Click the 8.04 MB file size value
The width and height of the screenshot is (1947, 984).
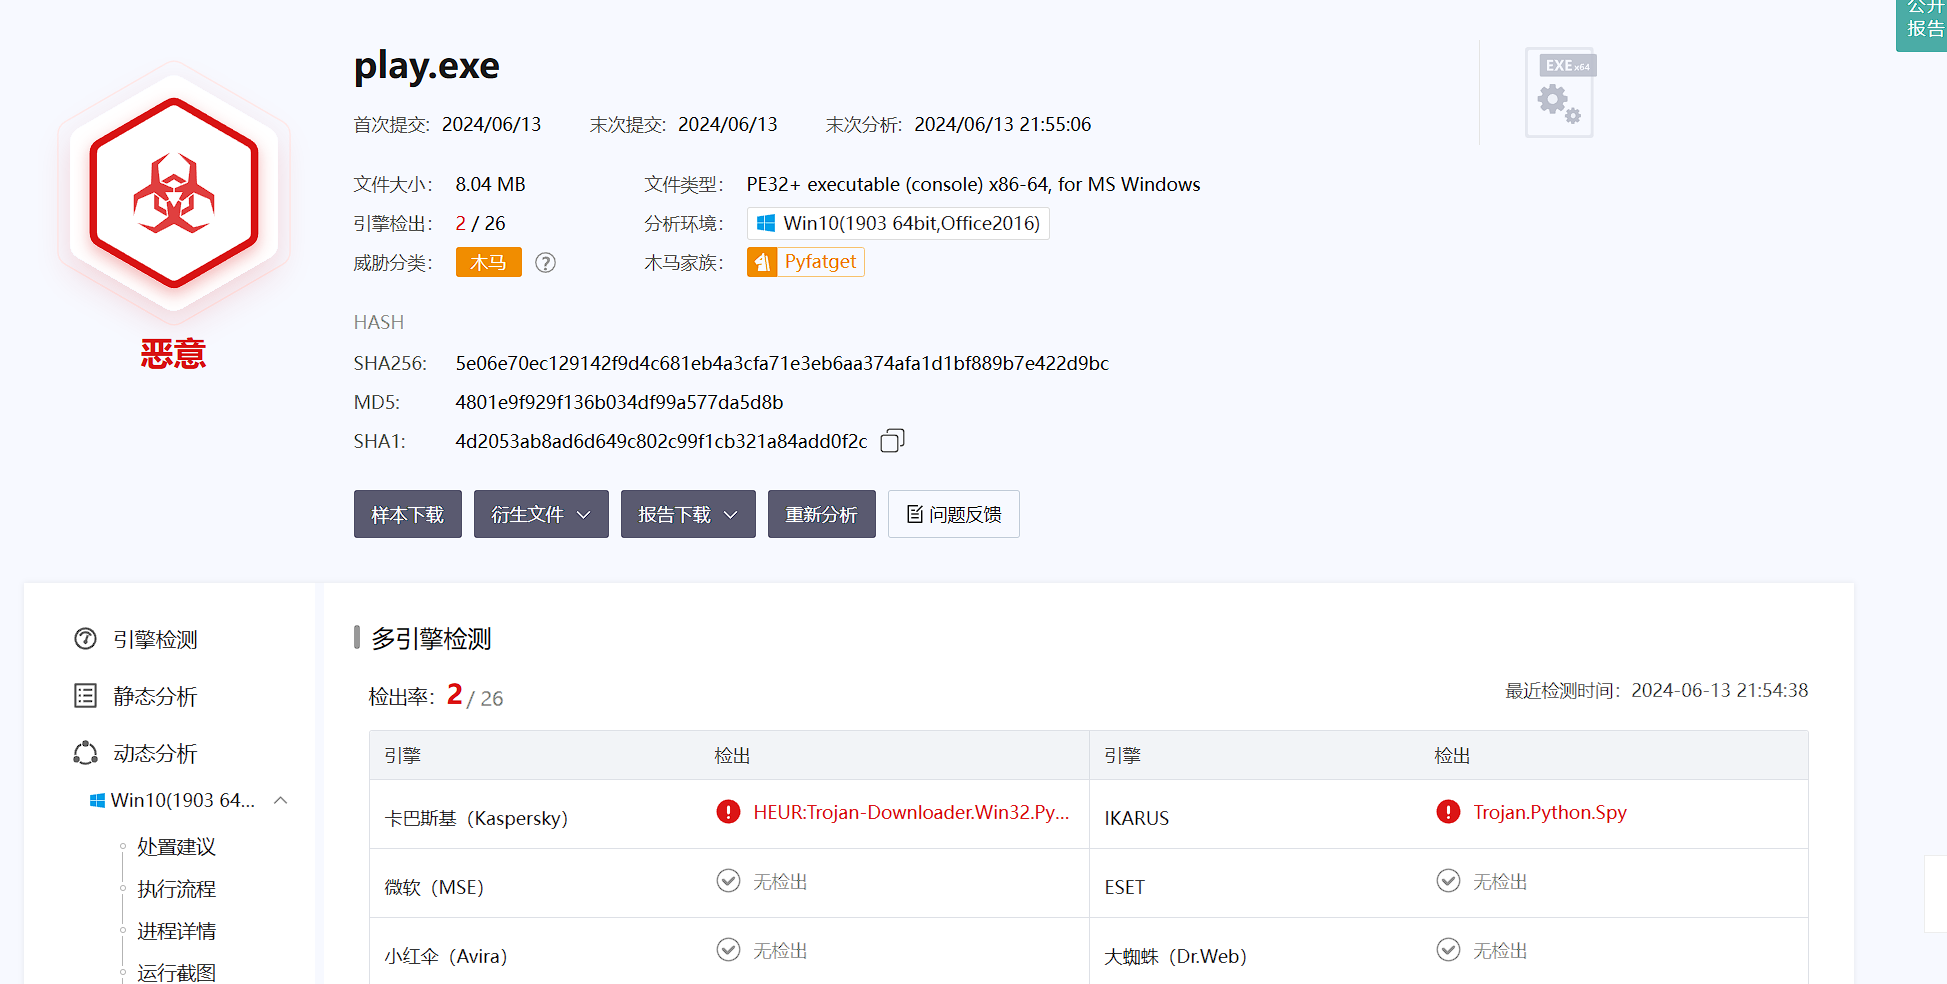490,184
